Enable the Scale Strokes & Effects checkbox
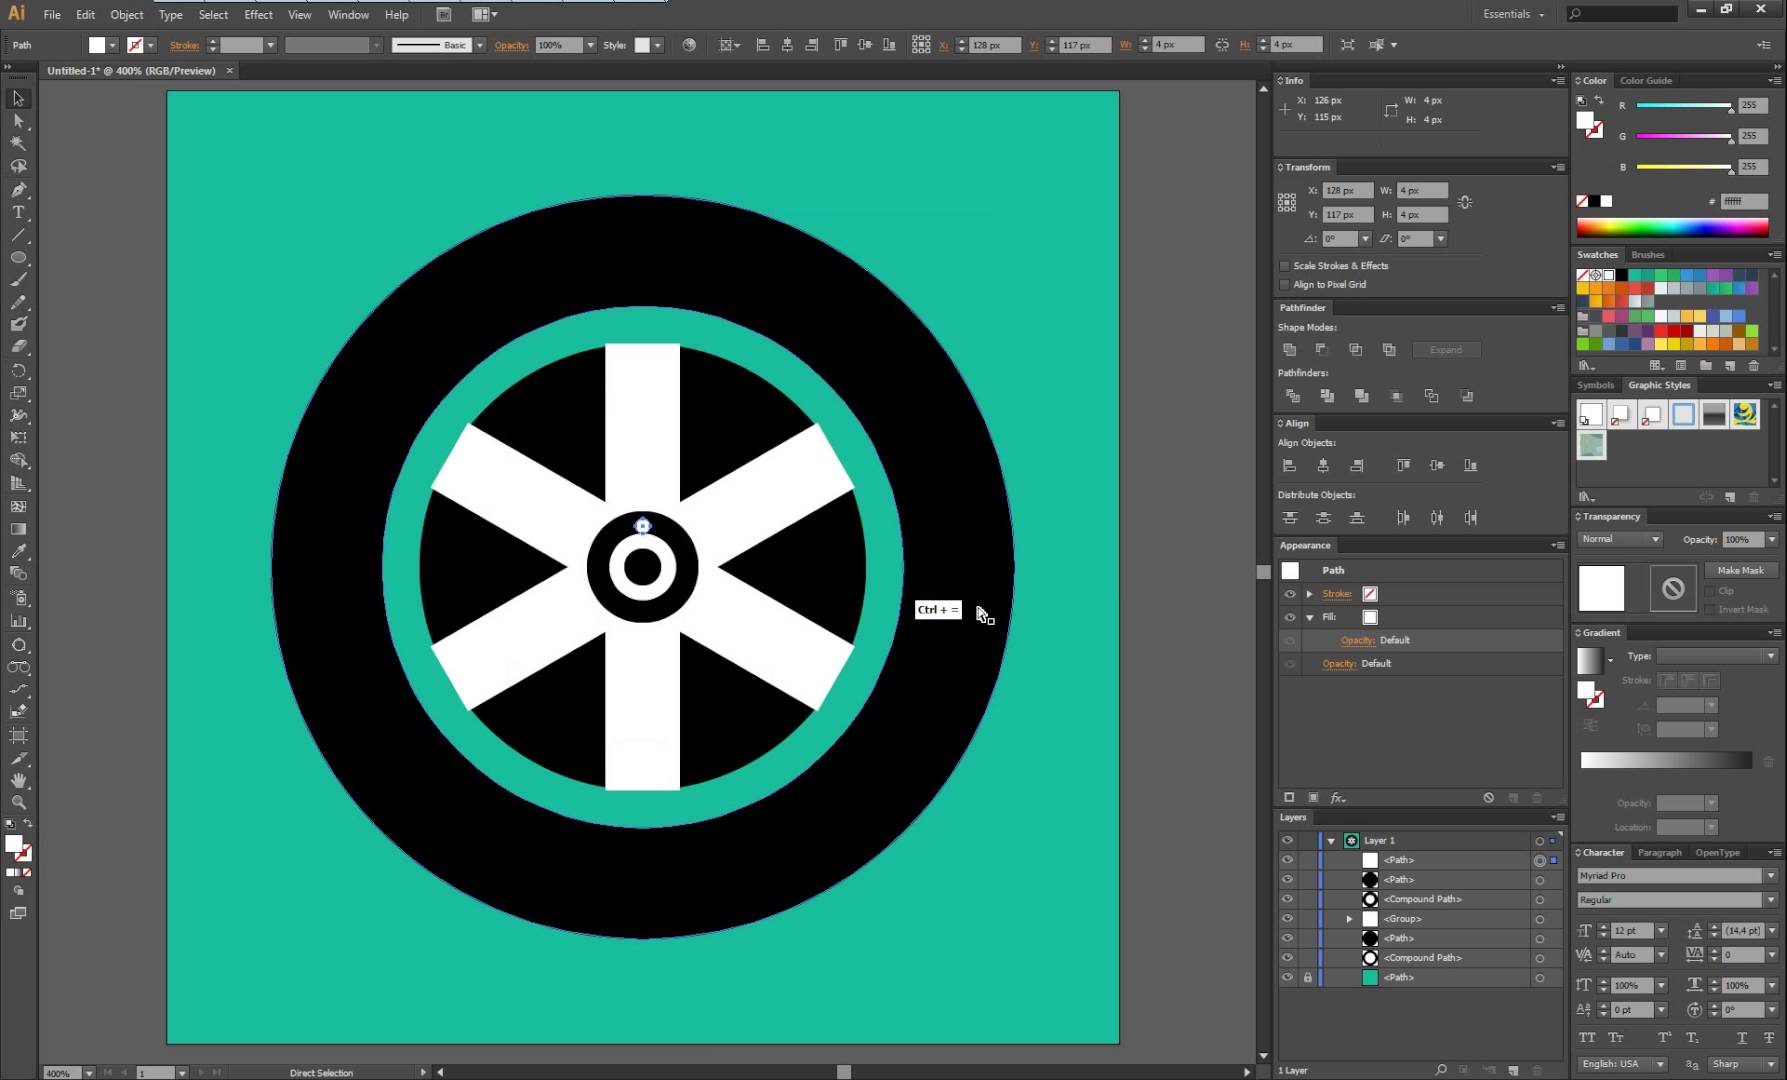 click(1285, 265)
